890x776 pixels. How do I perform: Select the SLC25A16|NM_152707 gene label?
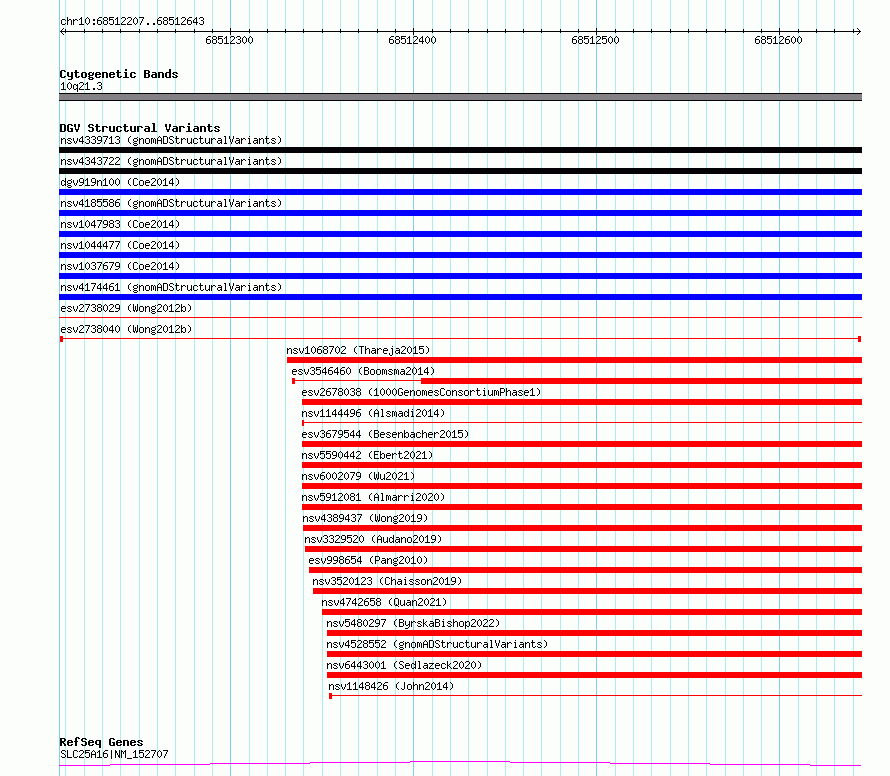pos(114,754)
